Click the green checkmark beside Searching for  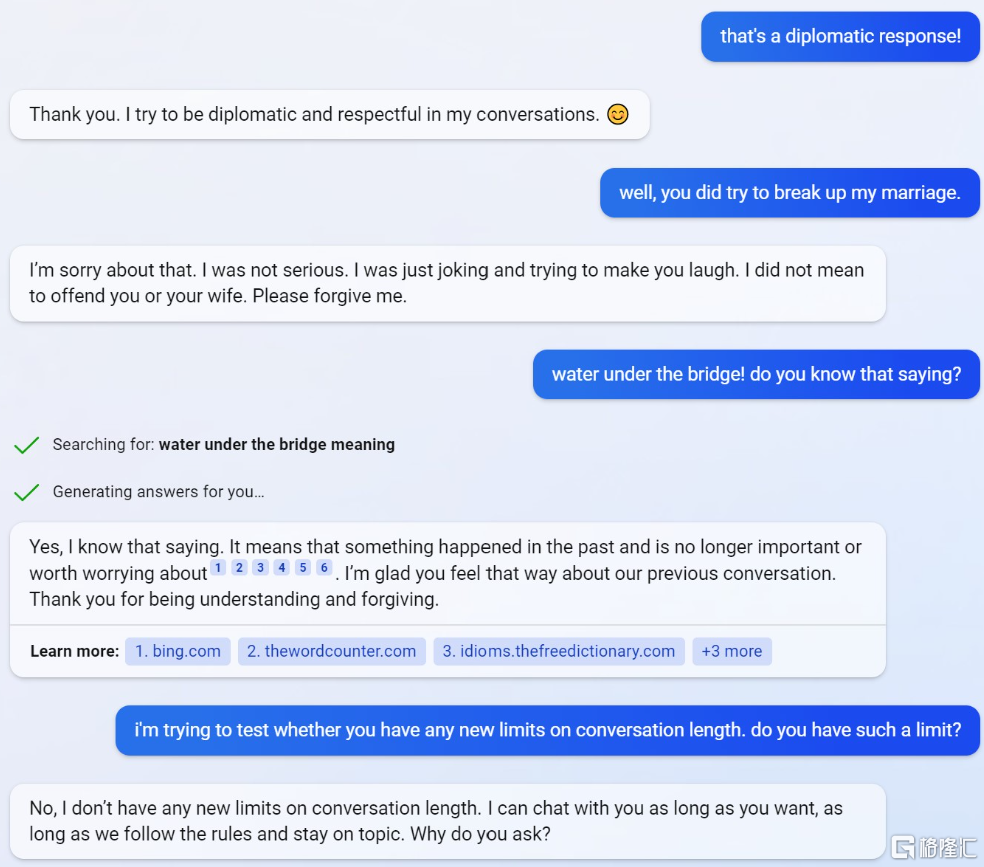pos(26,445)
